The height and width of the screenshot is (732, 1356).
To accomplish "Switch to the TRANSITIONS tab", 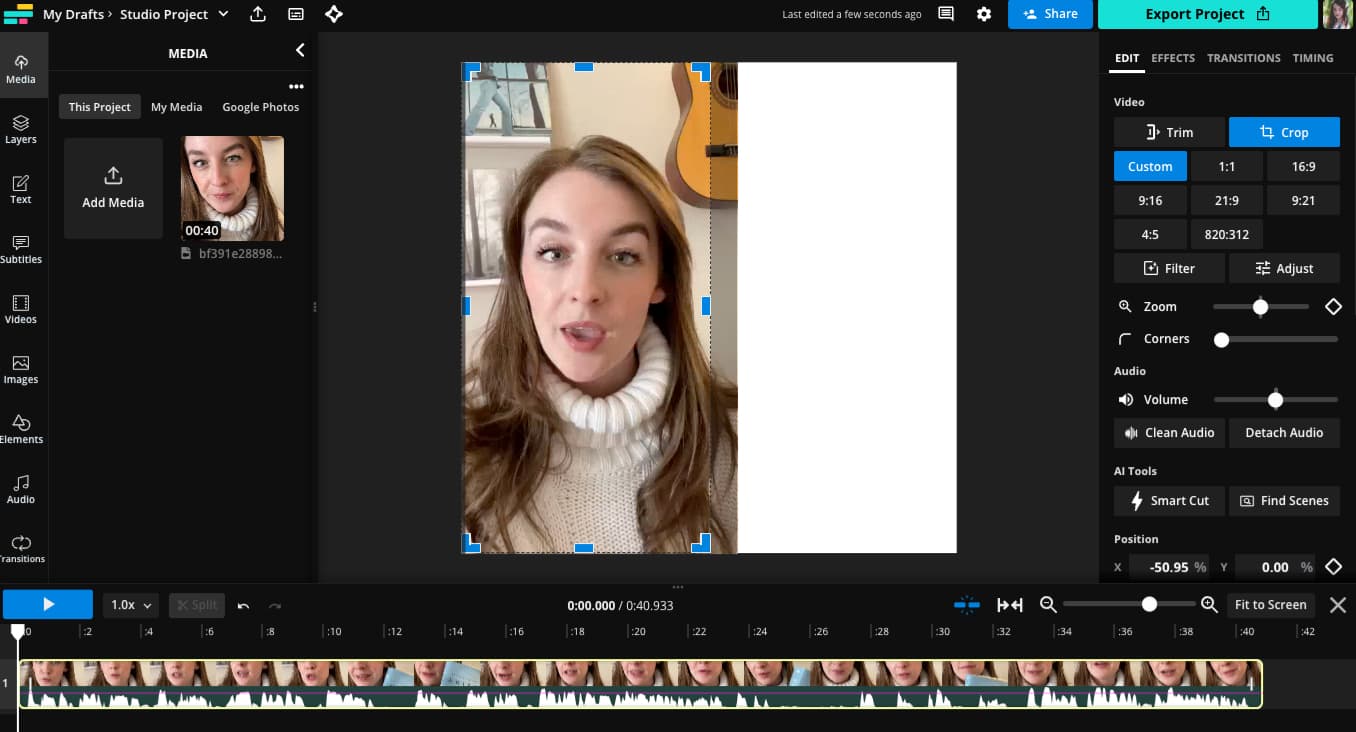I will click(x=1244, y=58).
